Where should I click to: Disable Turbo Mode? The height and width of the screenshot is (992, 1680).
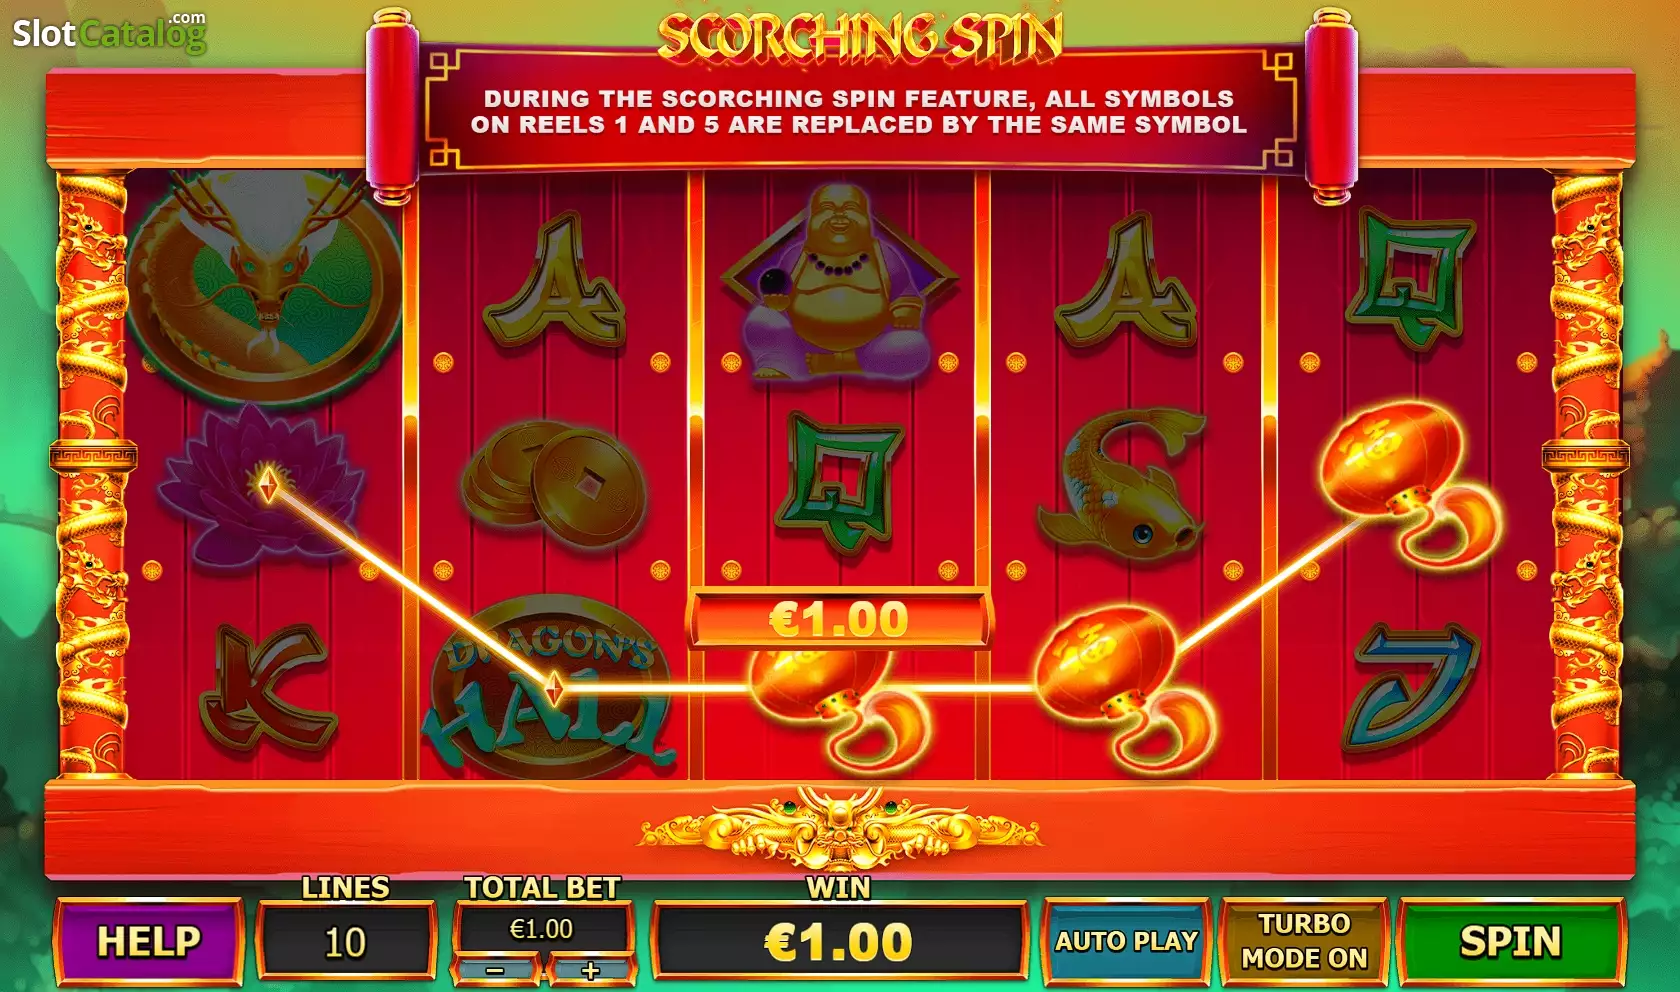tap(1304, 941)
